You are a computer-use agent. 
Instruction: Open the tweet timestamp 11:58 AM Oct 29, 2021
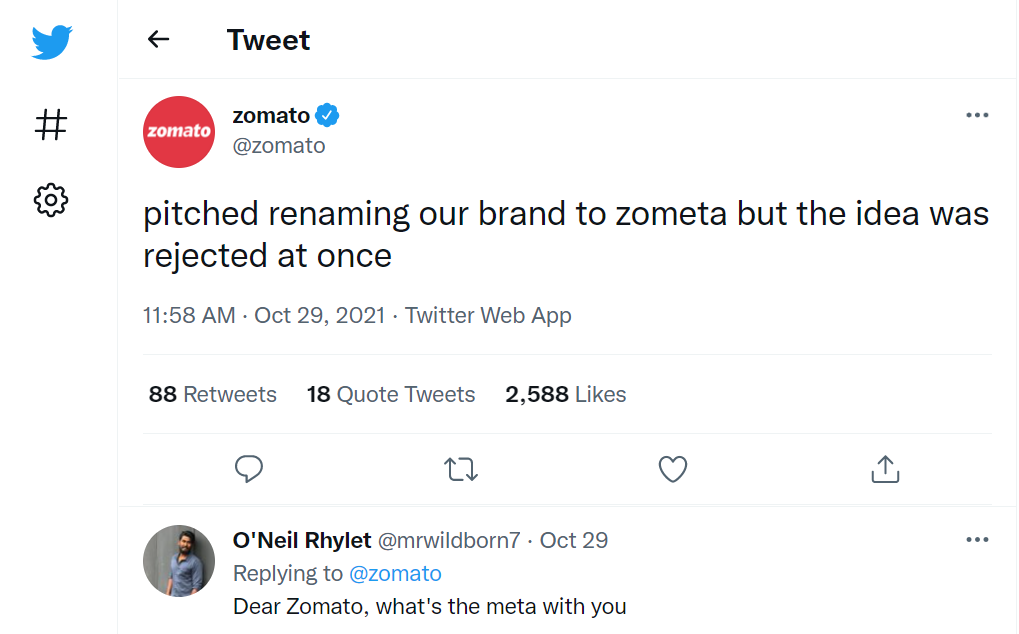pyautogui.click(x=263, y=315)
